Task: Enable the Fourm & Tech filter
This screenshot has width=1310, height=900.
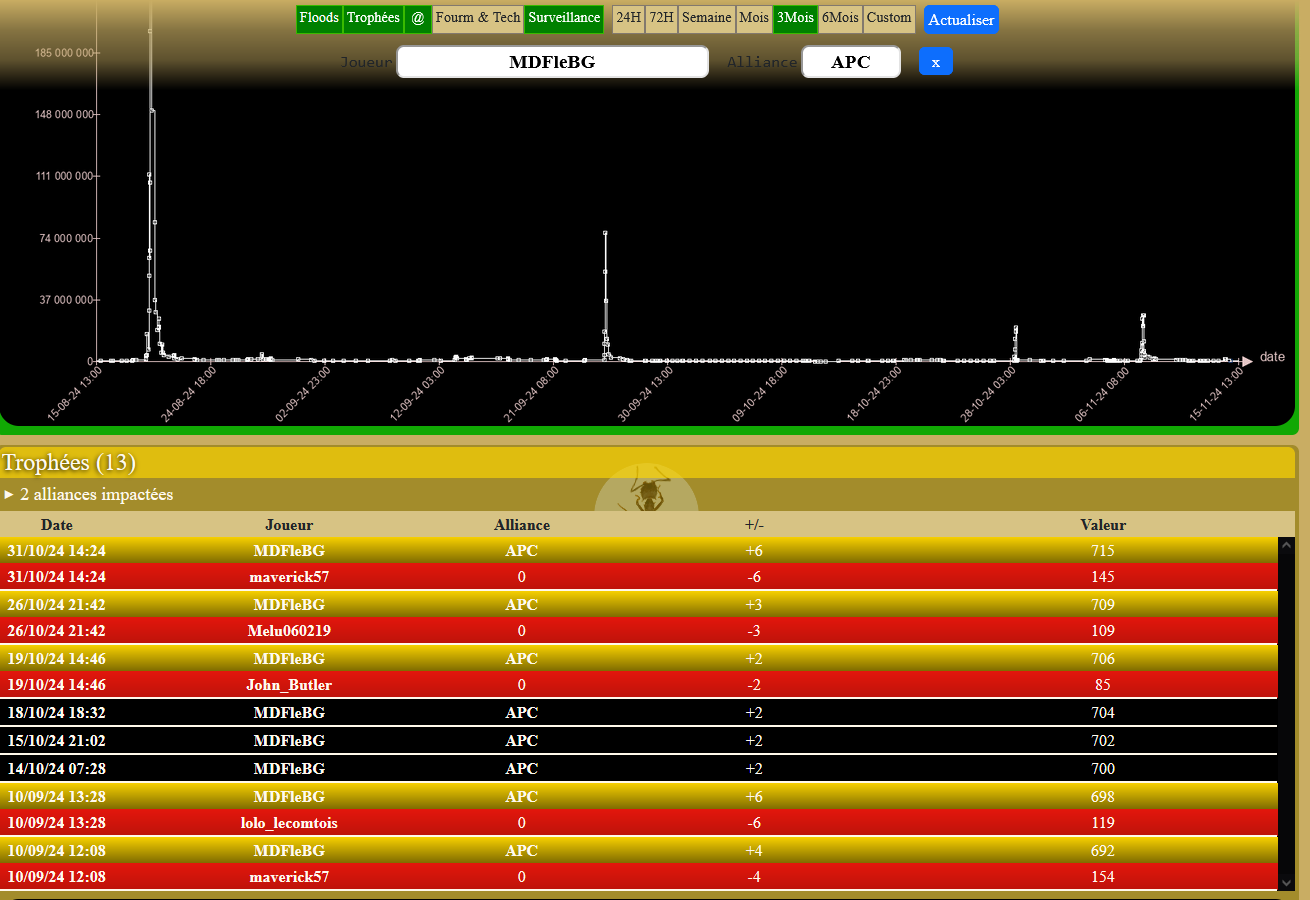Action: point(478,19)
